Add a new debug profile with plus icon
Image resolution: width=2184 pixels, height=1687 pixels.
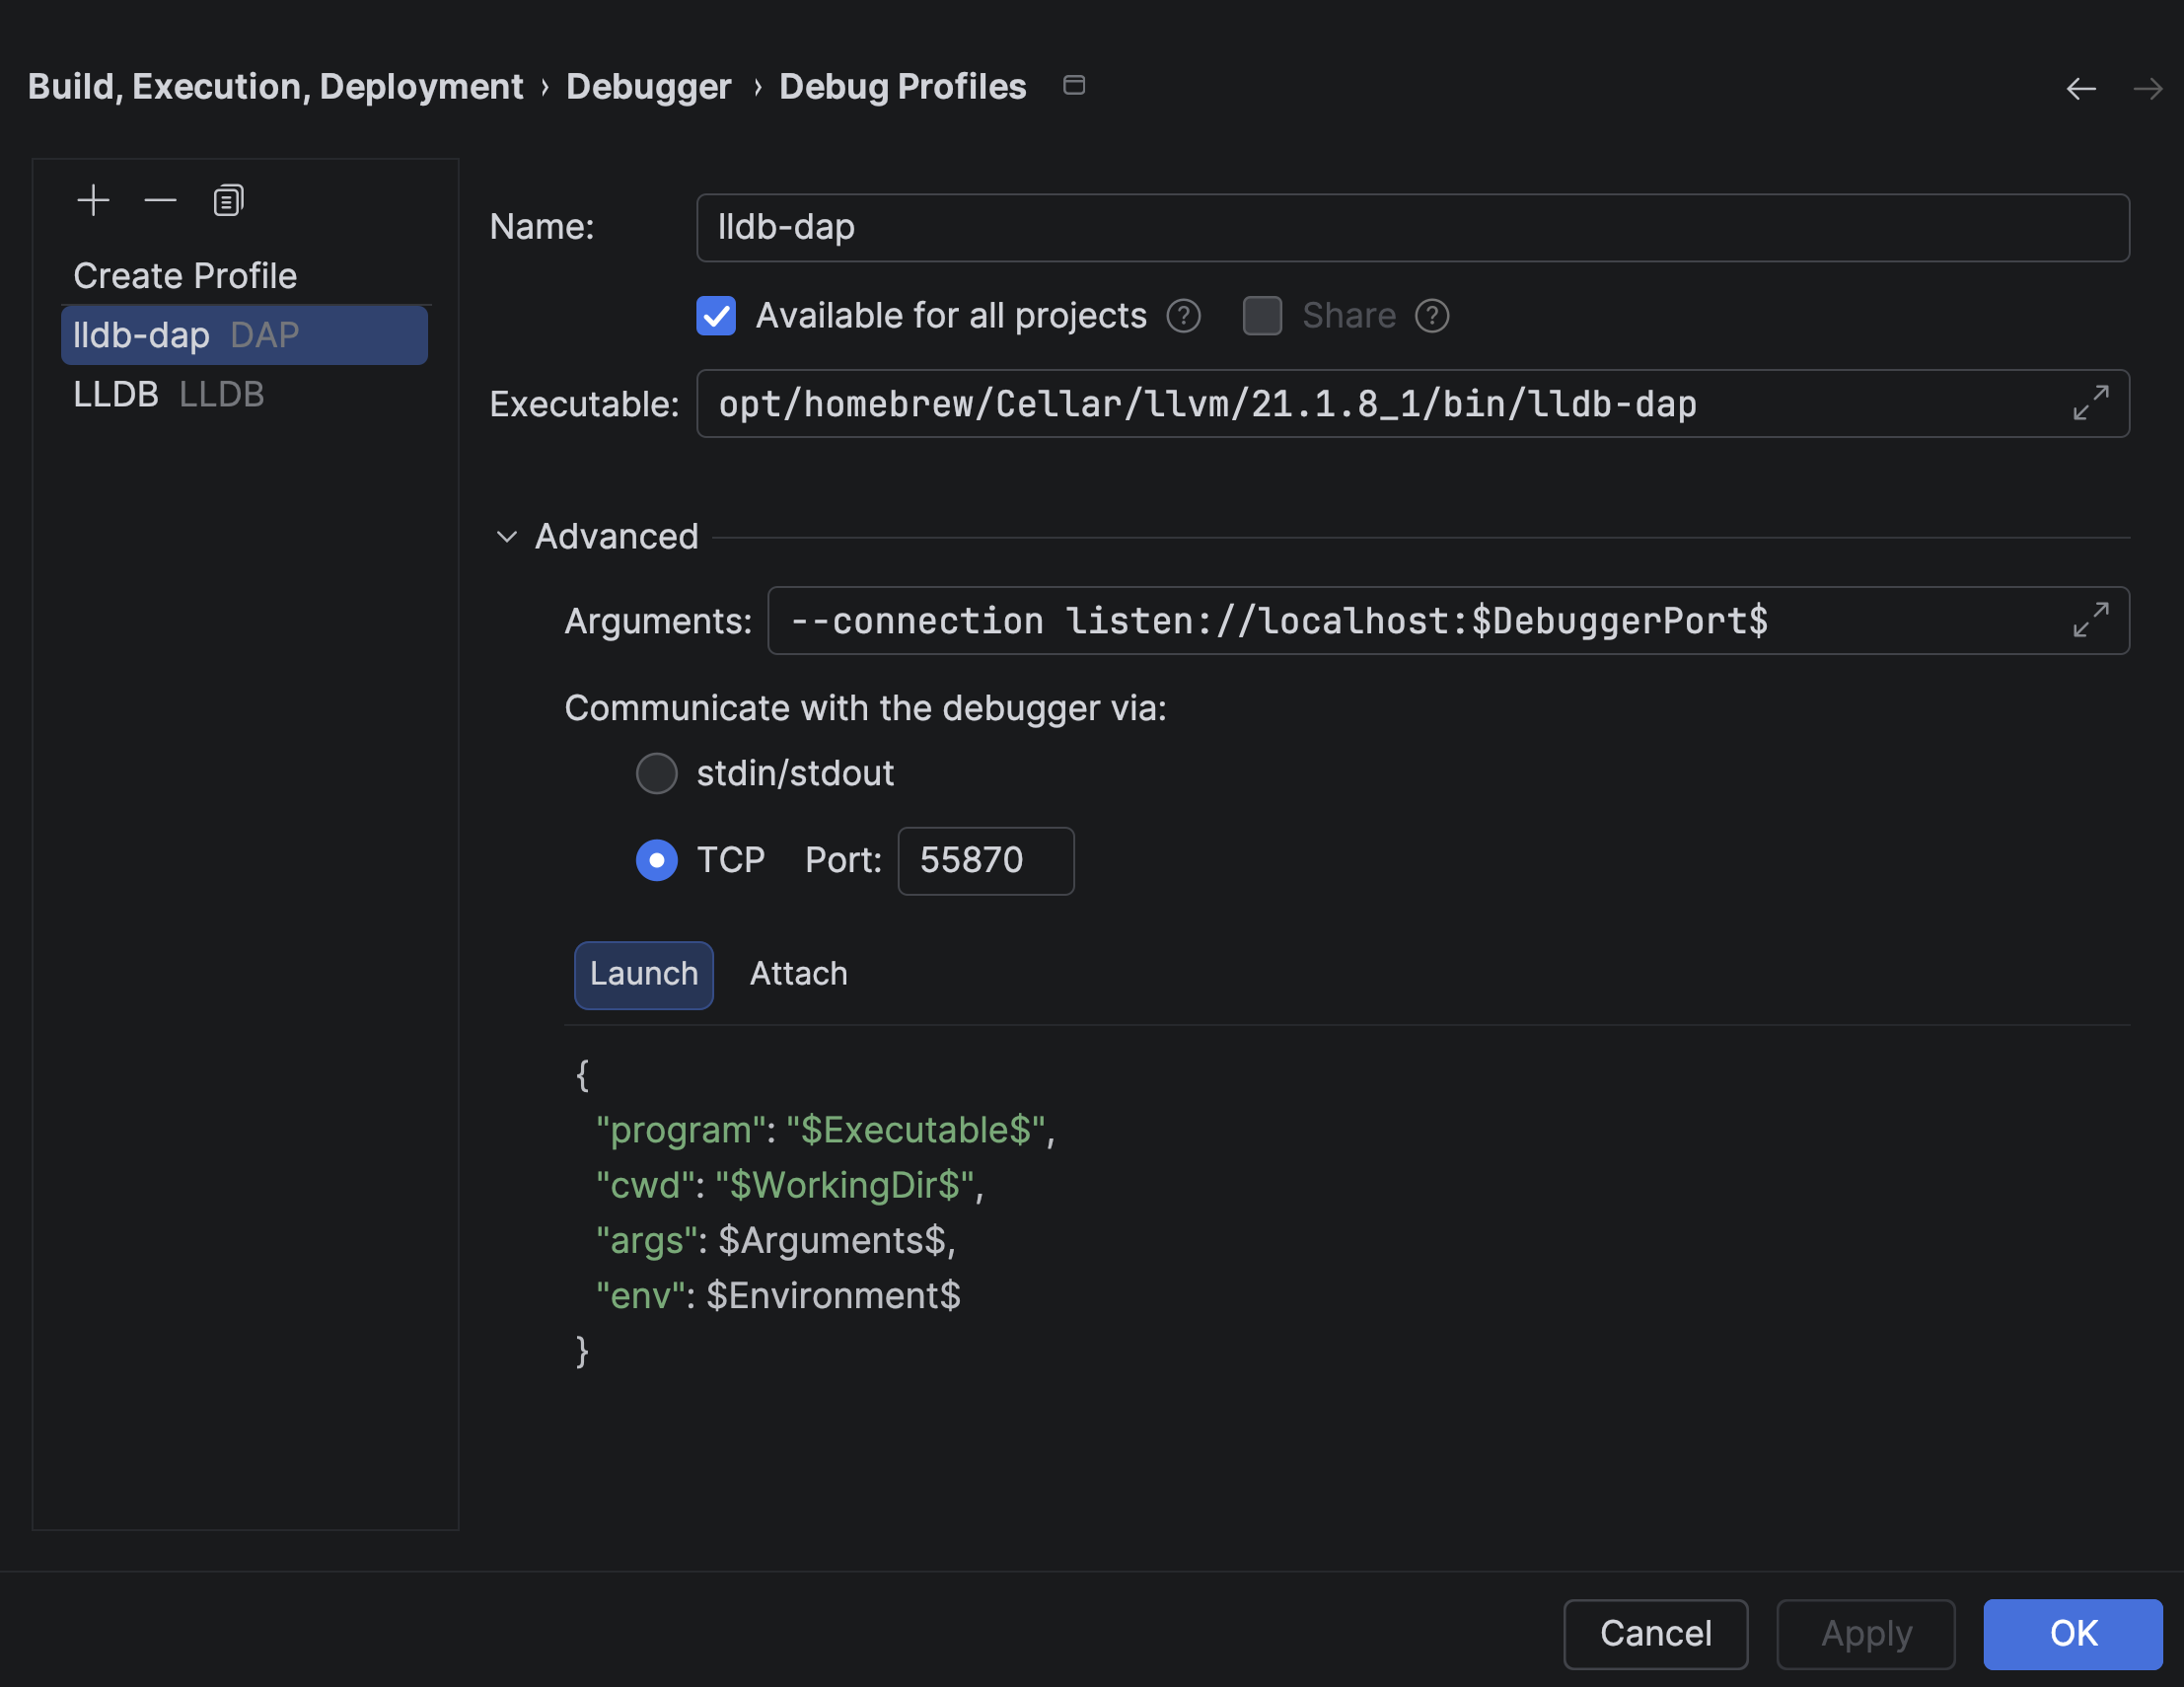click(x=93, y=201)
